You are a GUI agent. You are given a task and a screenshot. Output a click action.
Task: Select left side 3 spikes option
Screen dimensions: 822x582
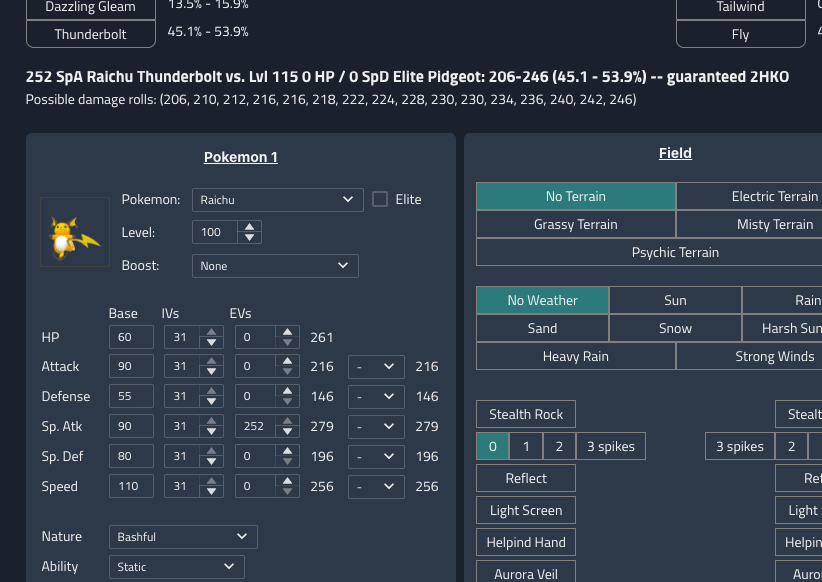[x=611, y=446]
